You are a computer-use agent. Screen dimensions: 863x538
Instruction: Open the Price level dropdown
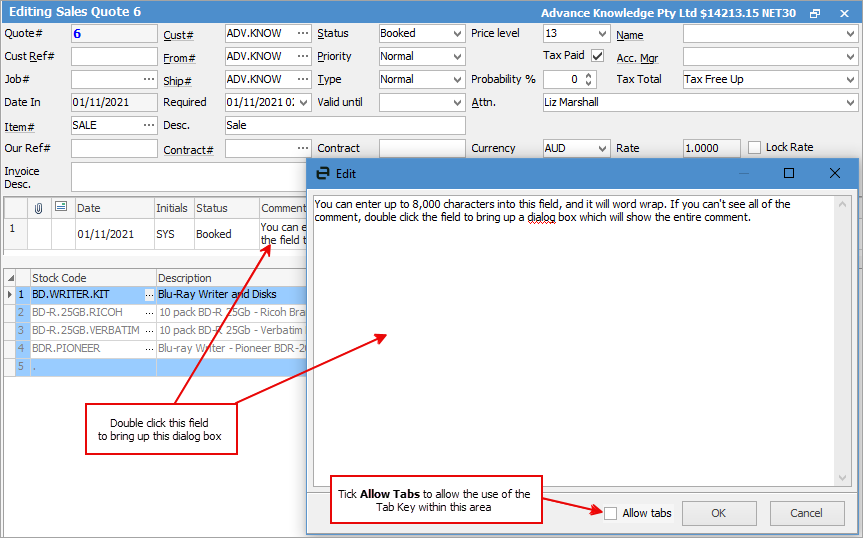coord(602,34)
